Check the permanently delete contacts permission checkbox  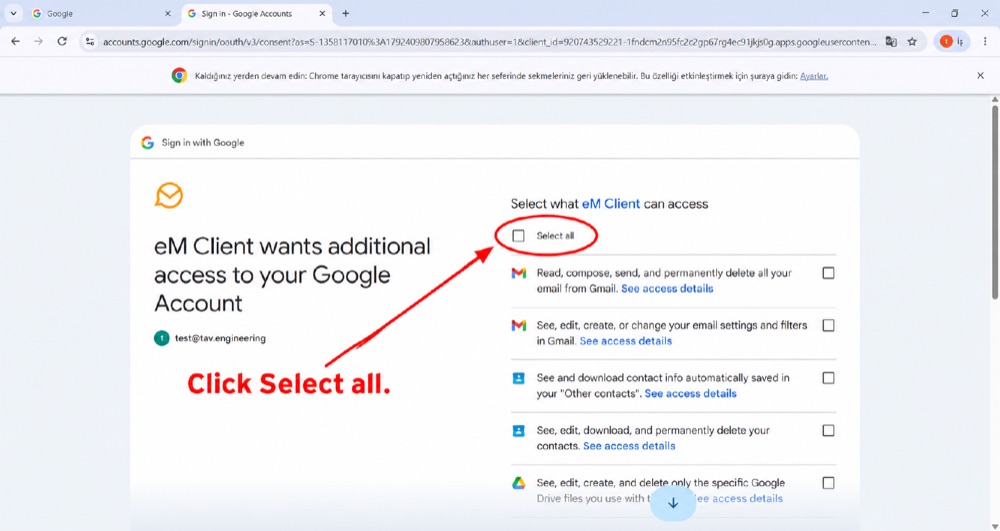point(828,430)
